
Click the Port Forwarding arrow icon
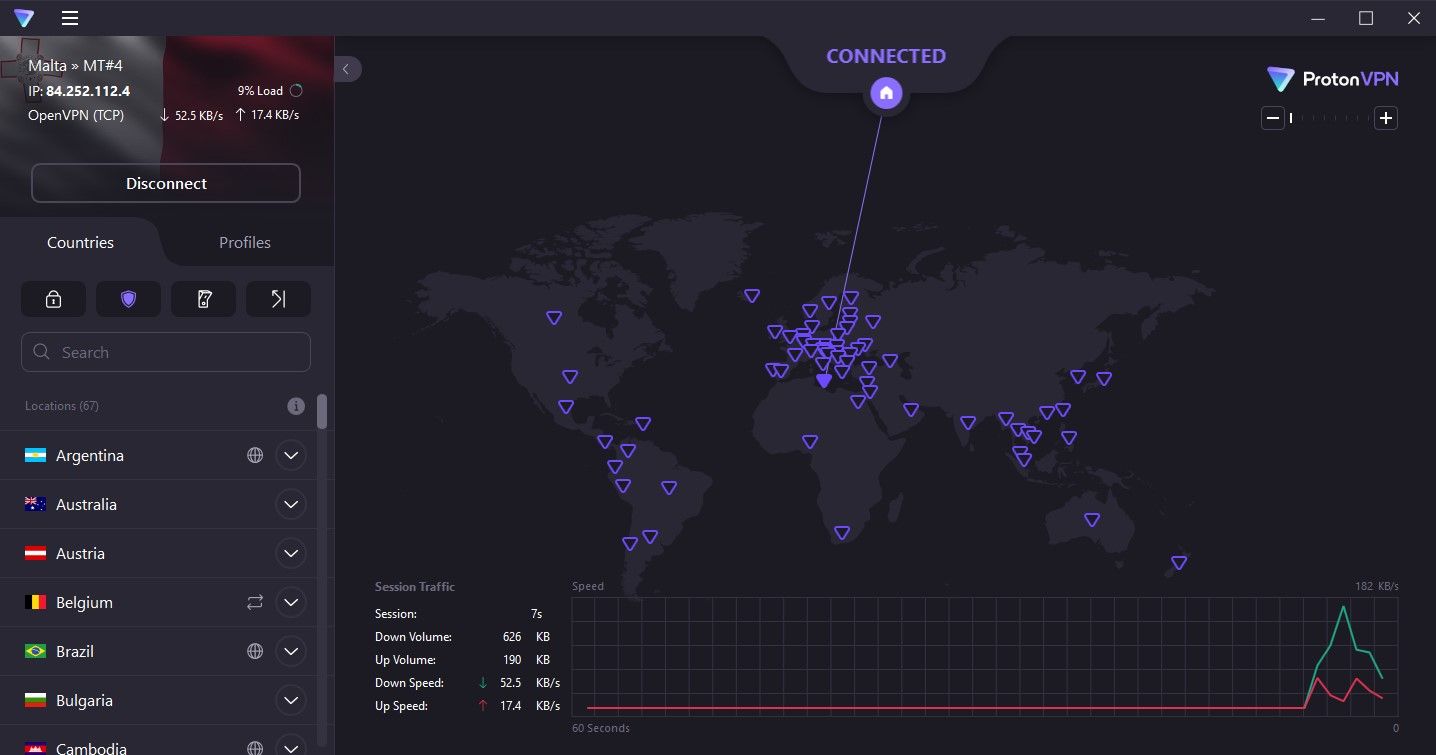pos(278,298)
